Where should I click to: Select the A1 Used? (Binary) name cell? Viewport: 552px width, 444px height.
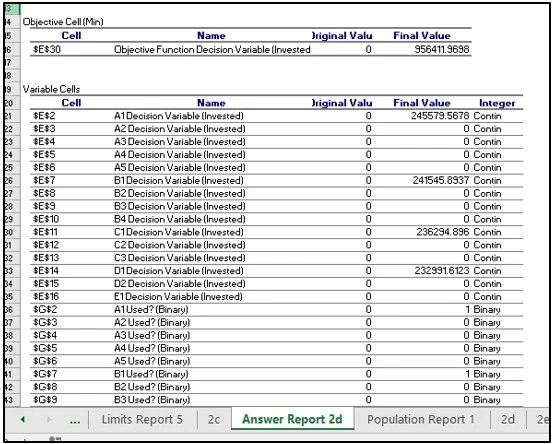point(151,309)
